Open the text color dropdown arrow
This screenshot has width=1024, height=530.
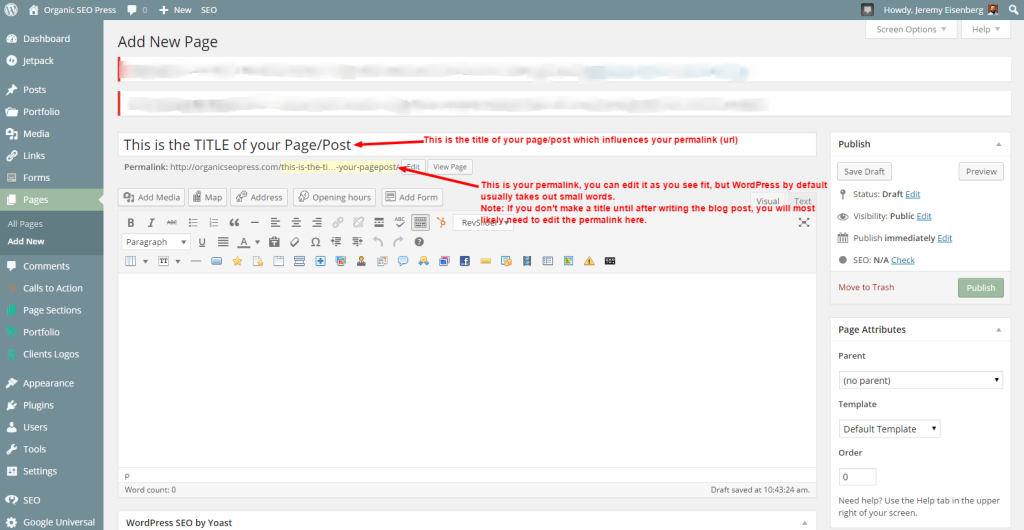[x=257, y=242]
